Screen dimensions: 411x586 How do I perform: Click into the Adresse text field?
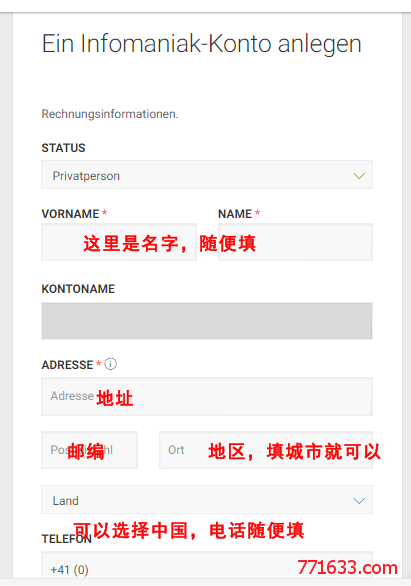click(x=207, y=397)
